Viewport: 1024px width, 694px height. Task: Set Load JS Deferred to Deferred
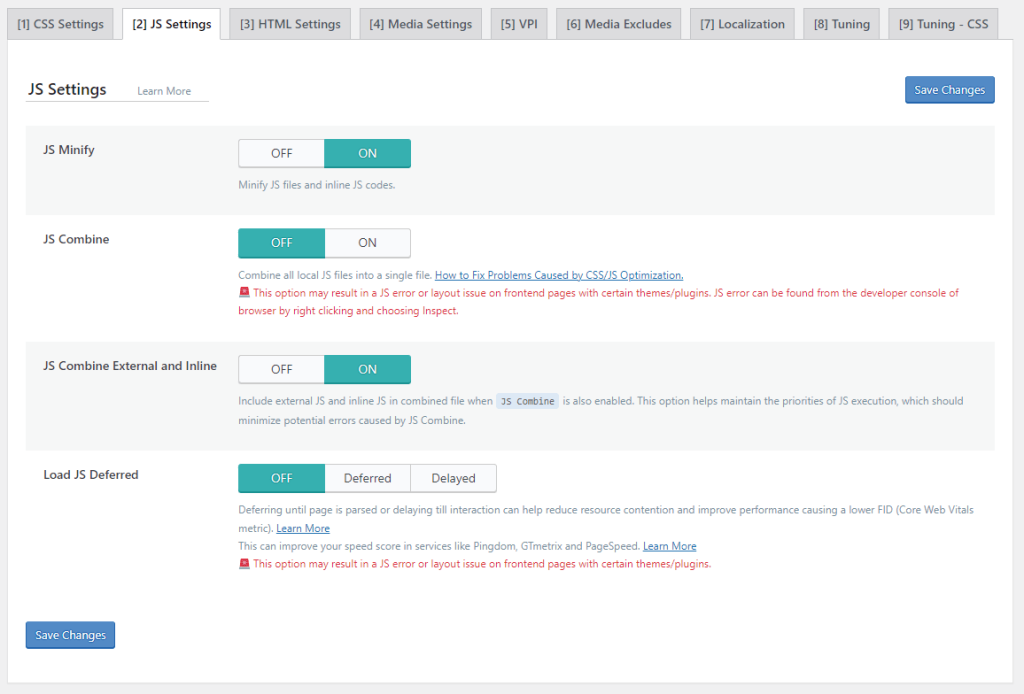pos(367,478)
